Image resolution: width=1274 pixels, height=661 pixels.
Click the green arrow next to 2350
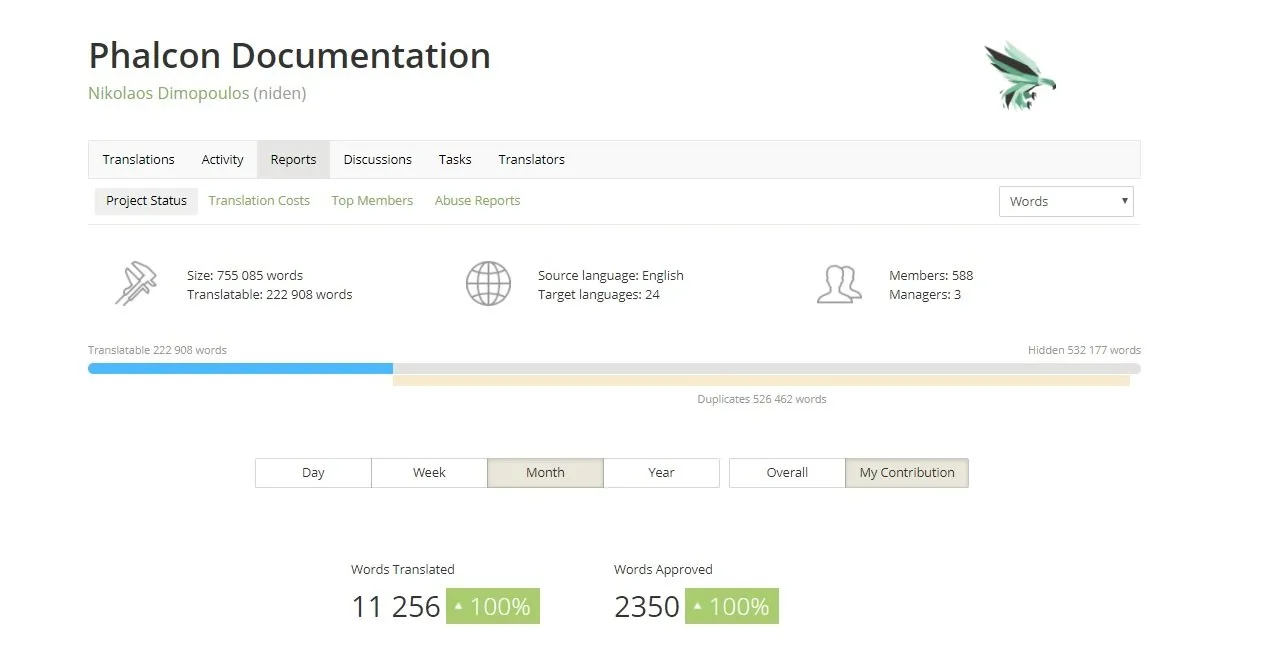coord(697,606)
